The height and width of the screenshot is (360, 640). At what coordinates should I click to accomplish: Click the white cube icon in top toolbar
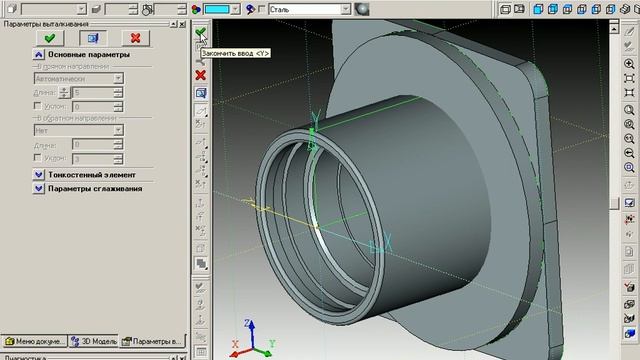point(11,9)
